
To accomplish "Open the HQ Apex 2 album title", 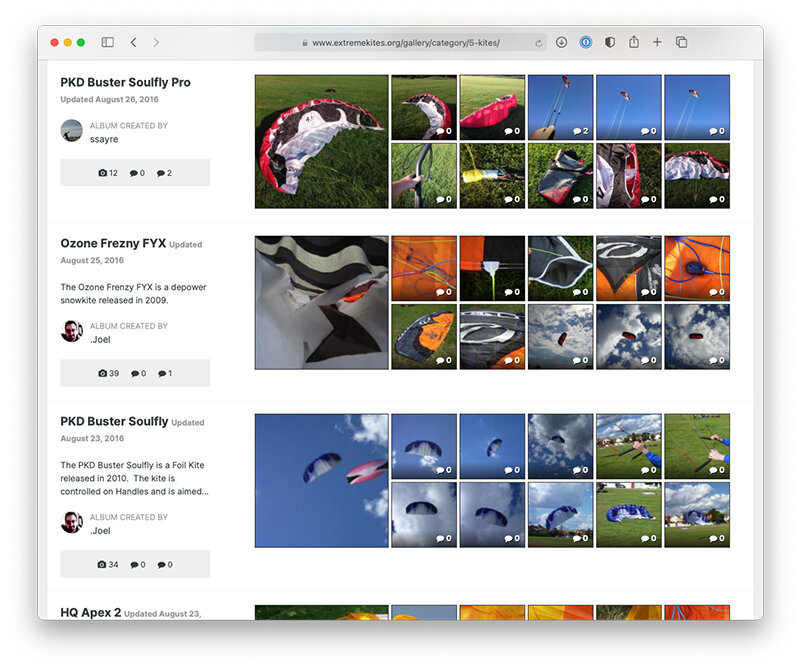I will coord(91,612).
